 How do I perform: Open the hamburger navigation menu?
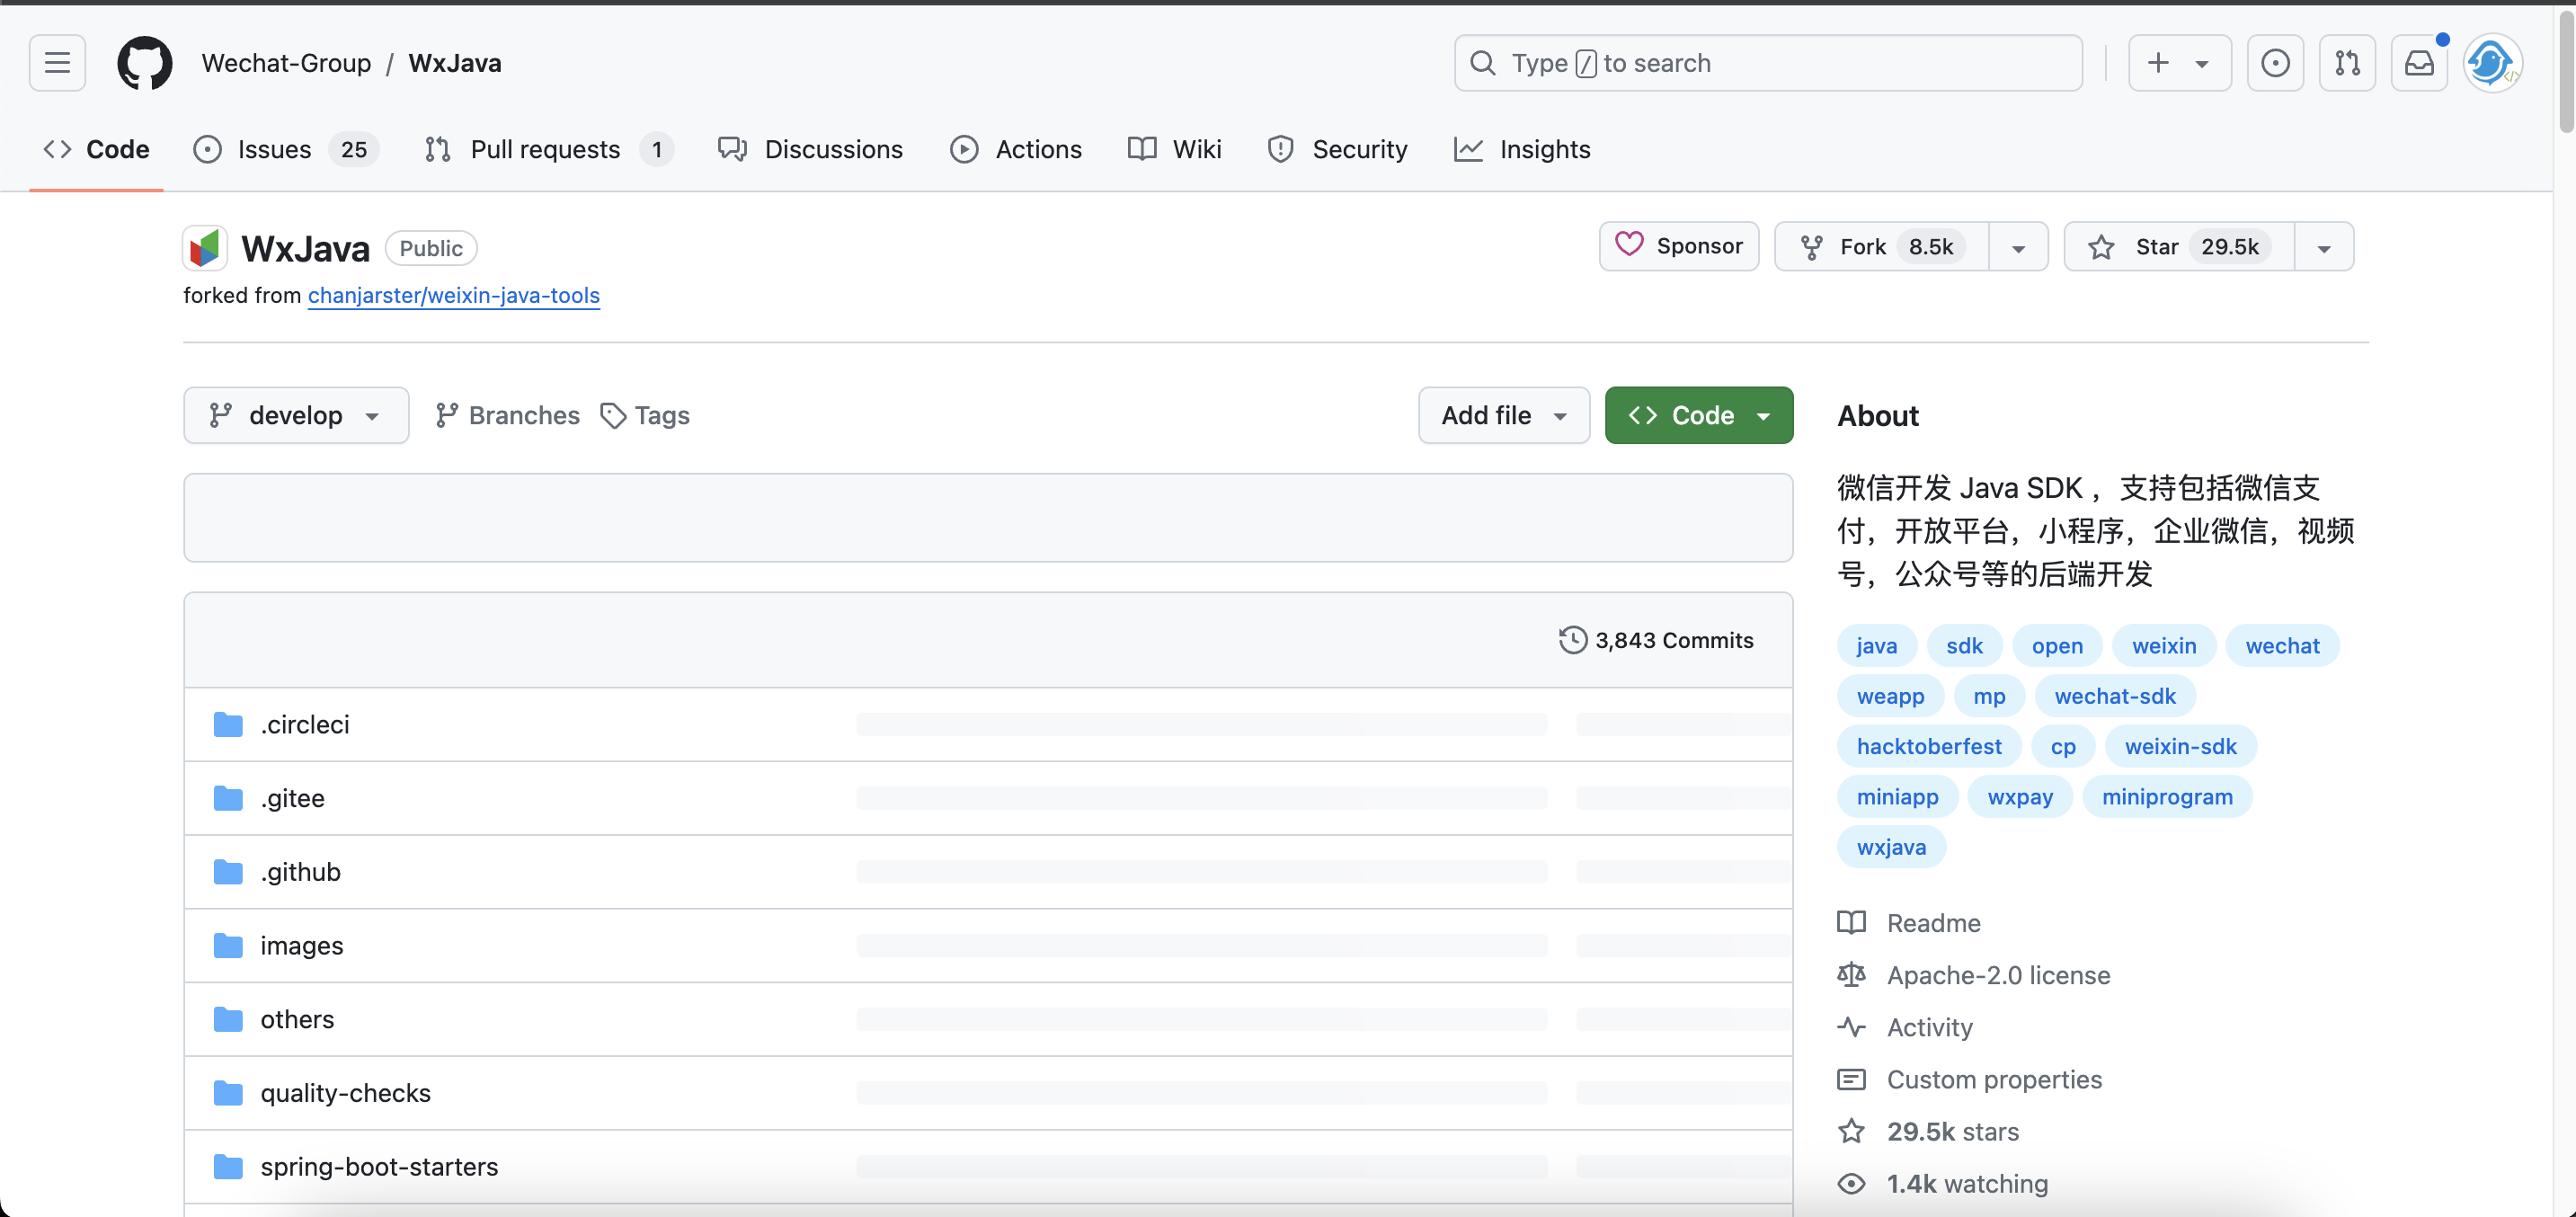tap(57, 63)
